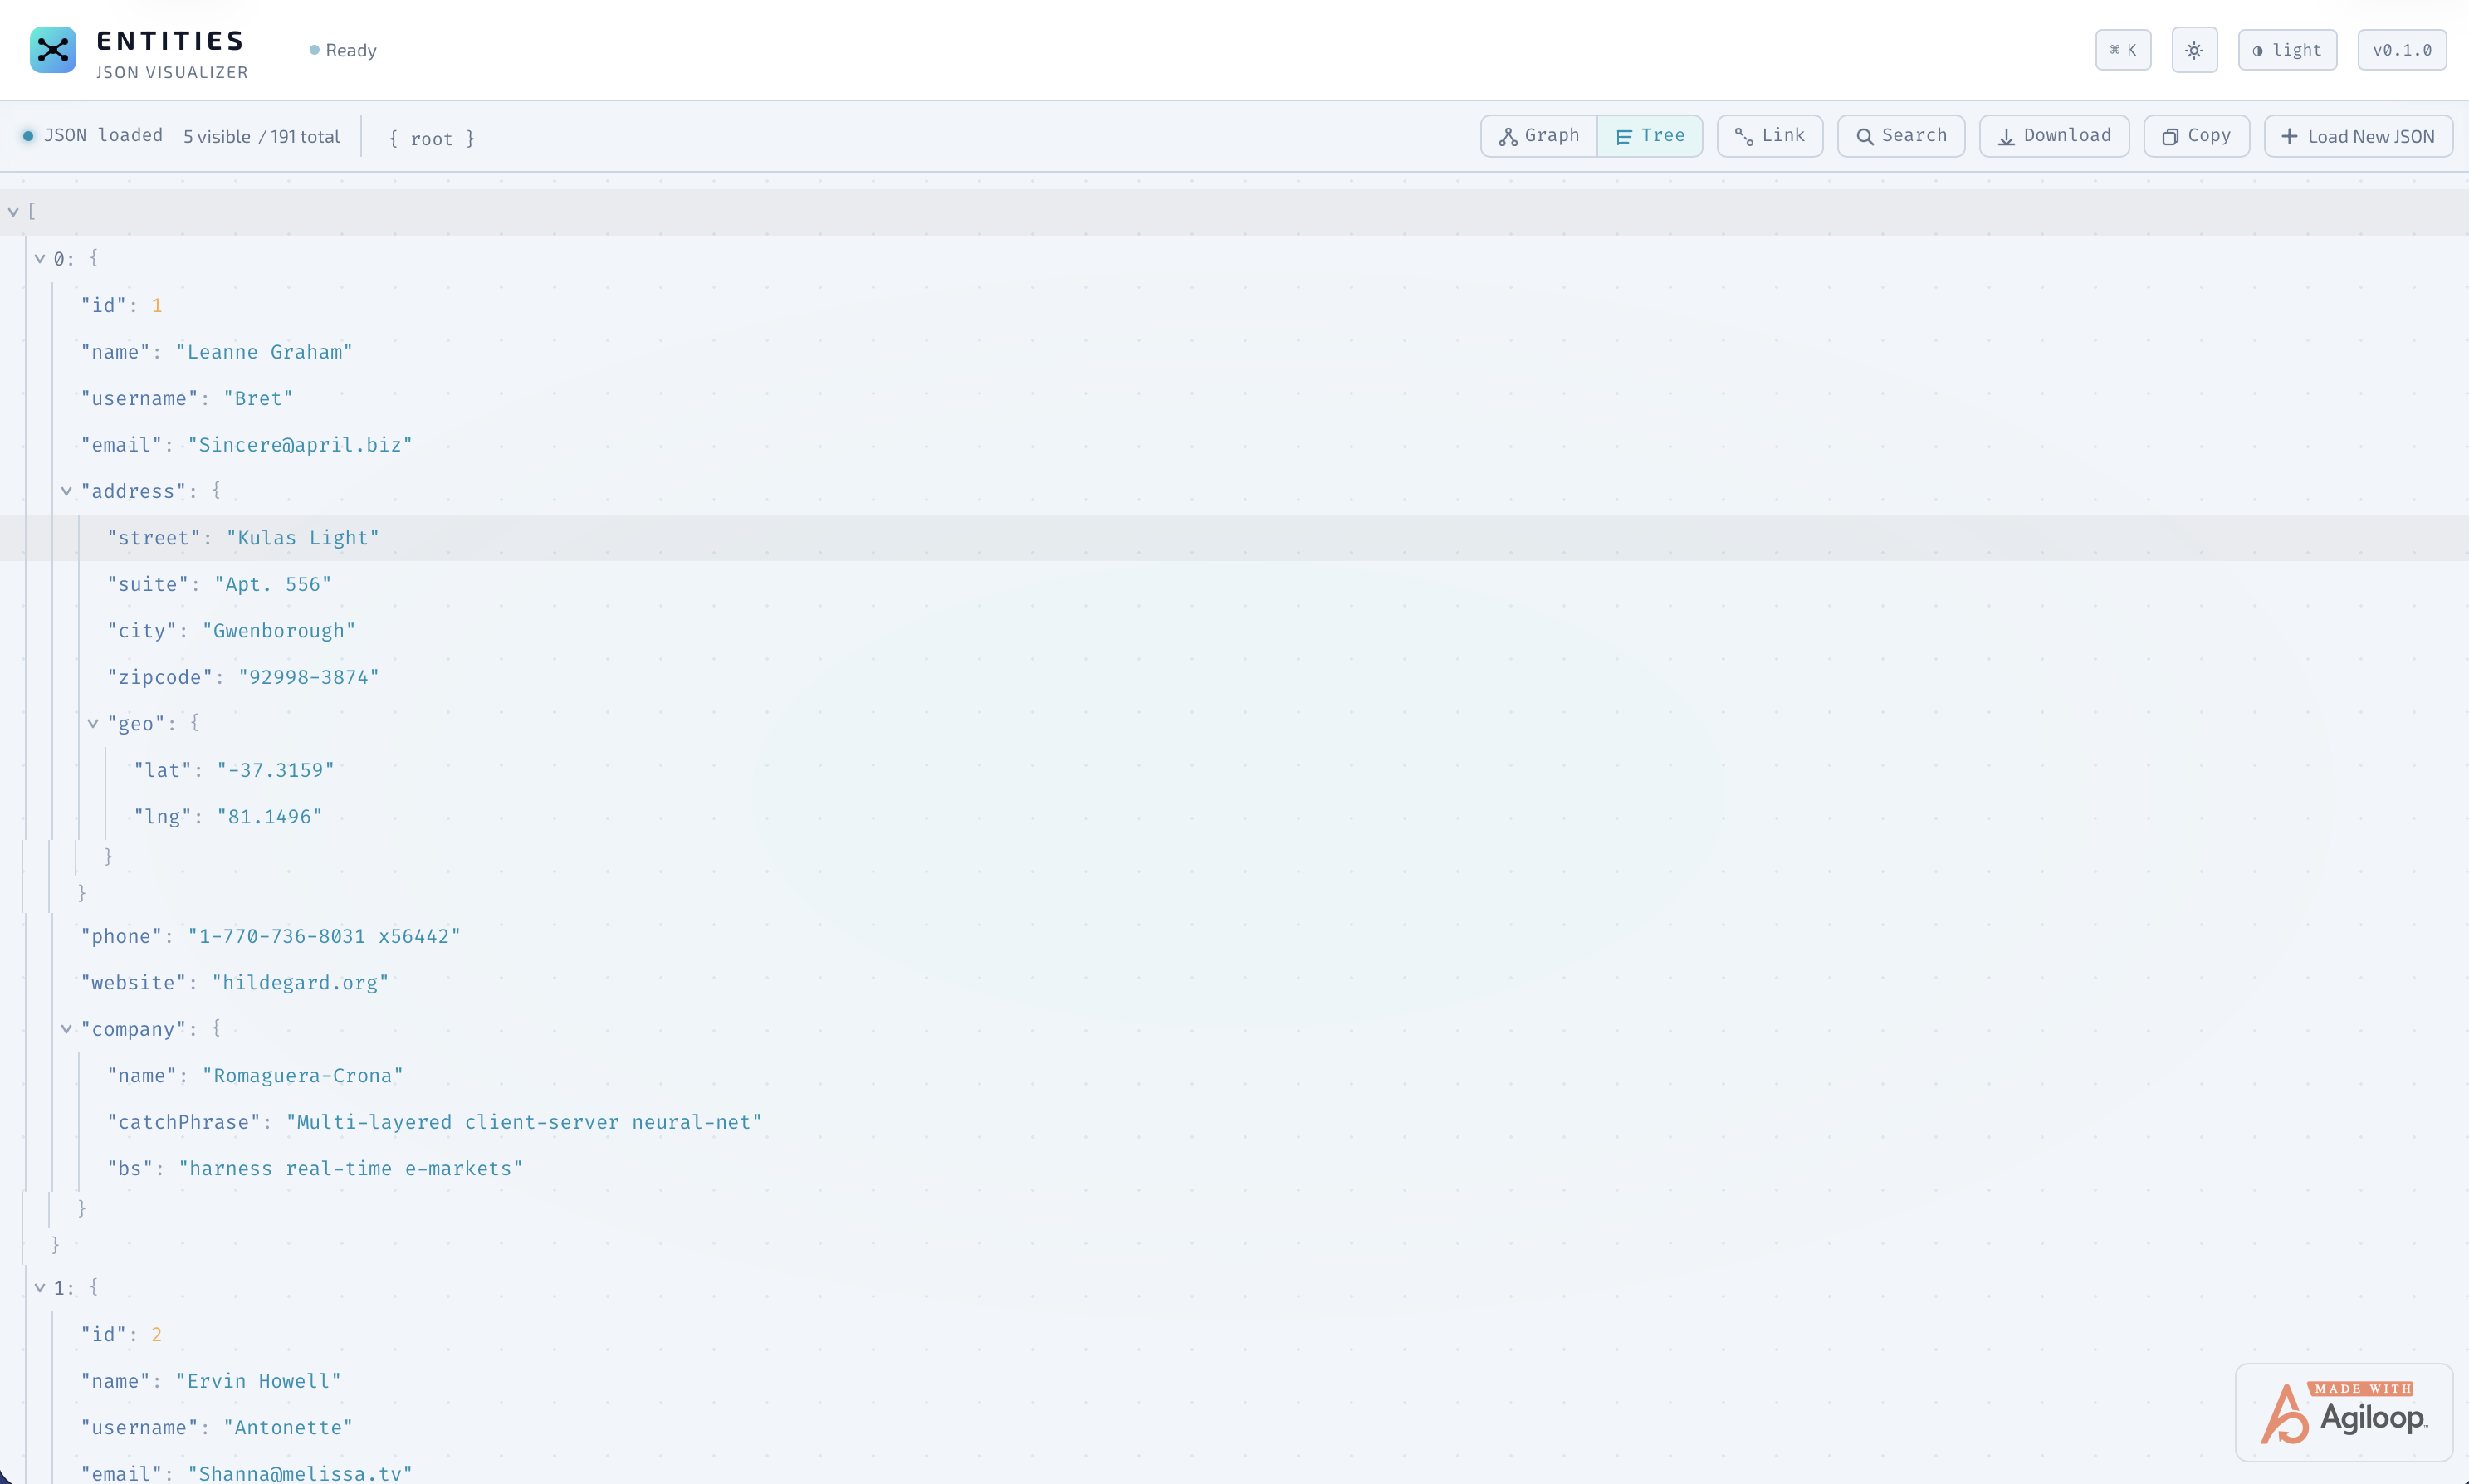This screenshot has height=1484, width=2469.
Task: Toggle the light theme switch
Action: [x=2287, y=49]
